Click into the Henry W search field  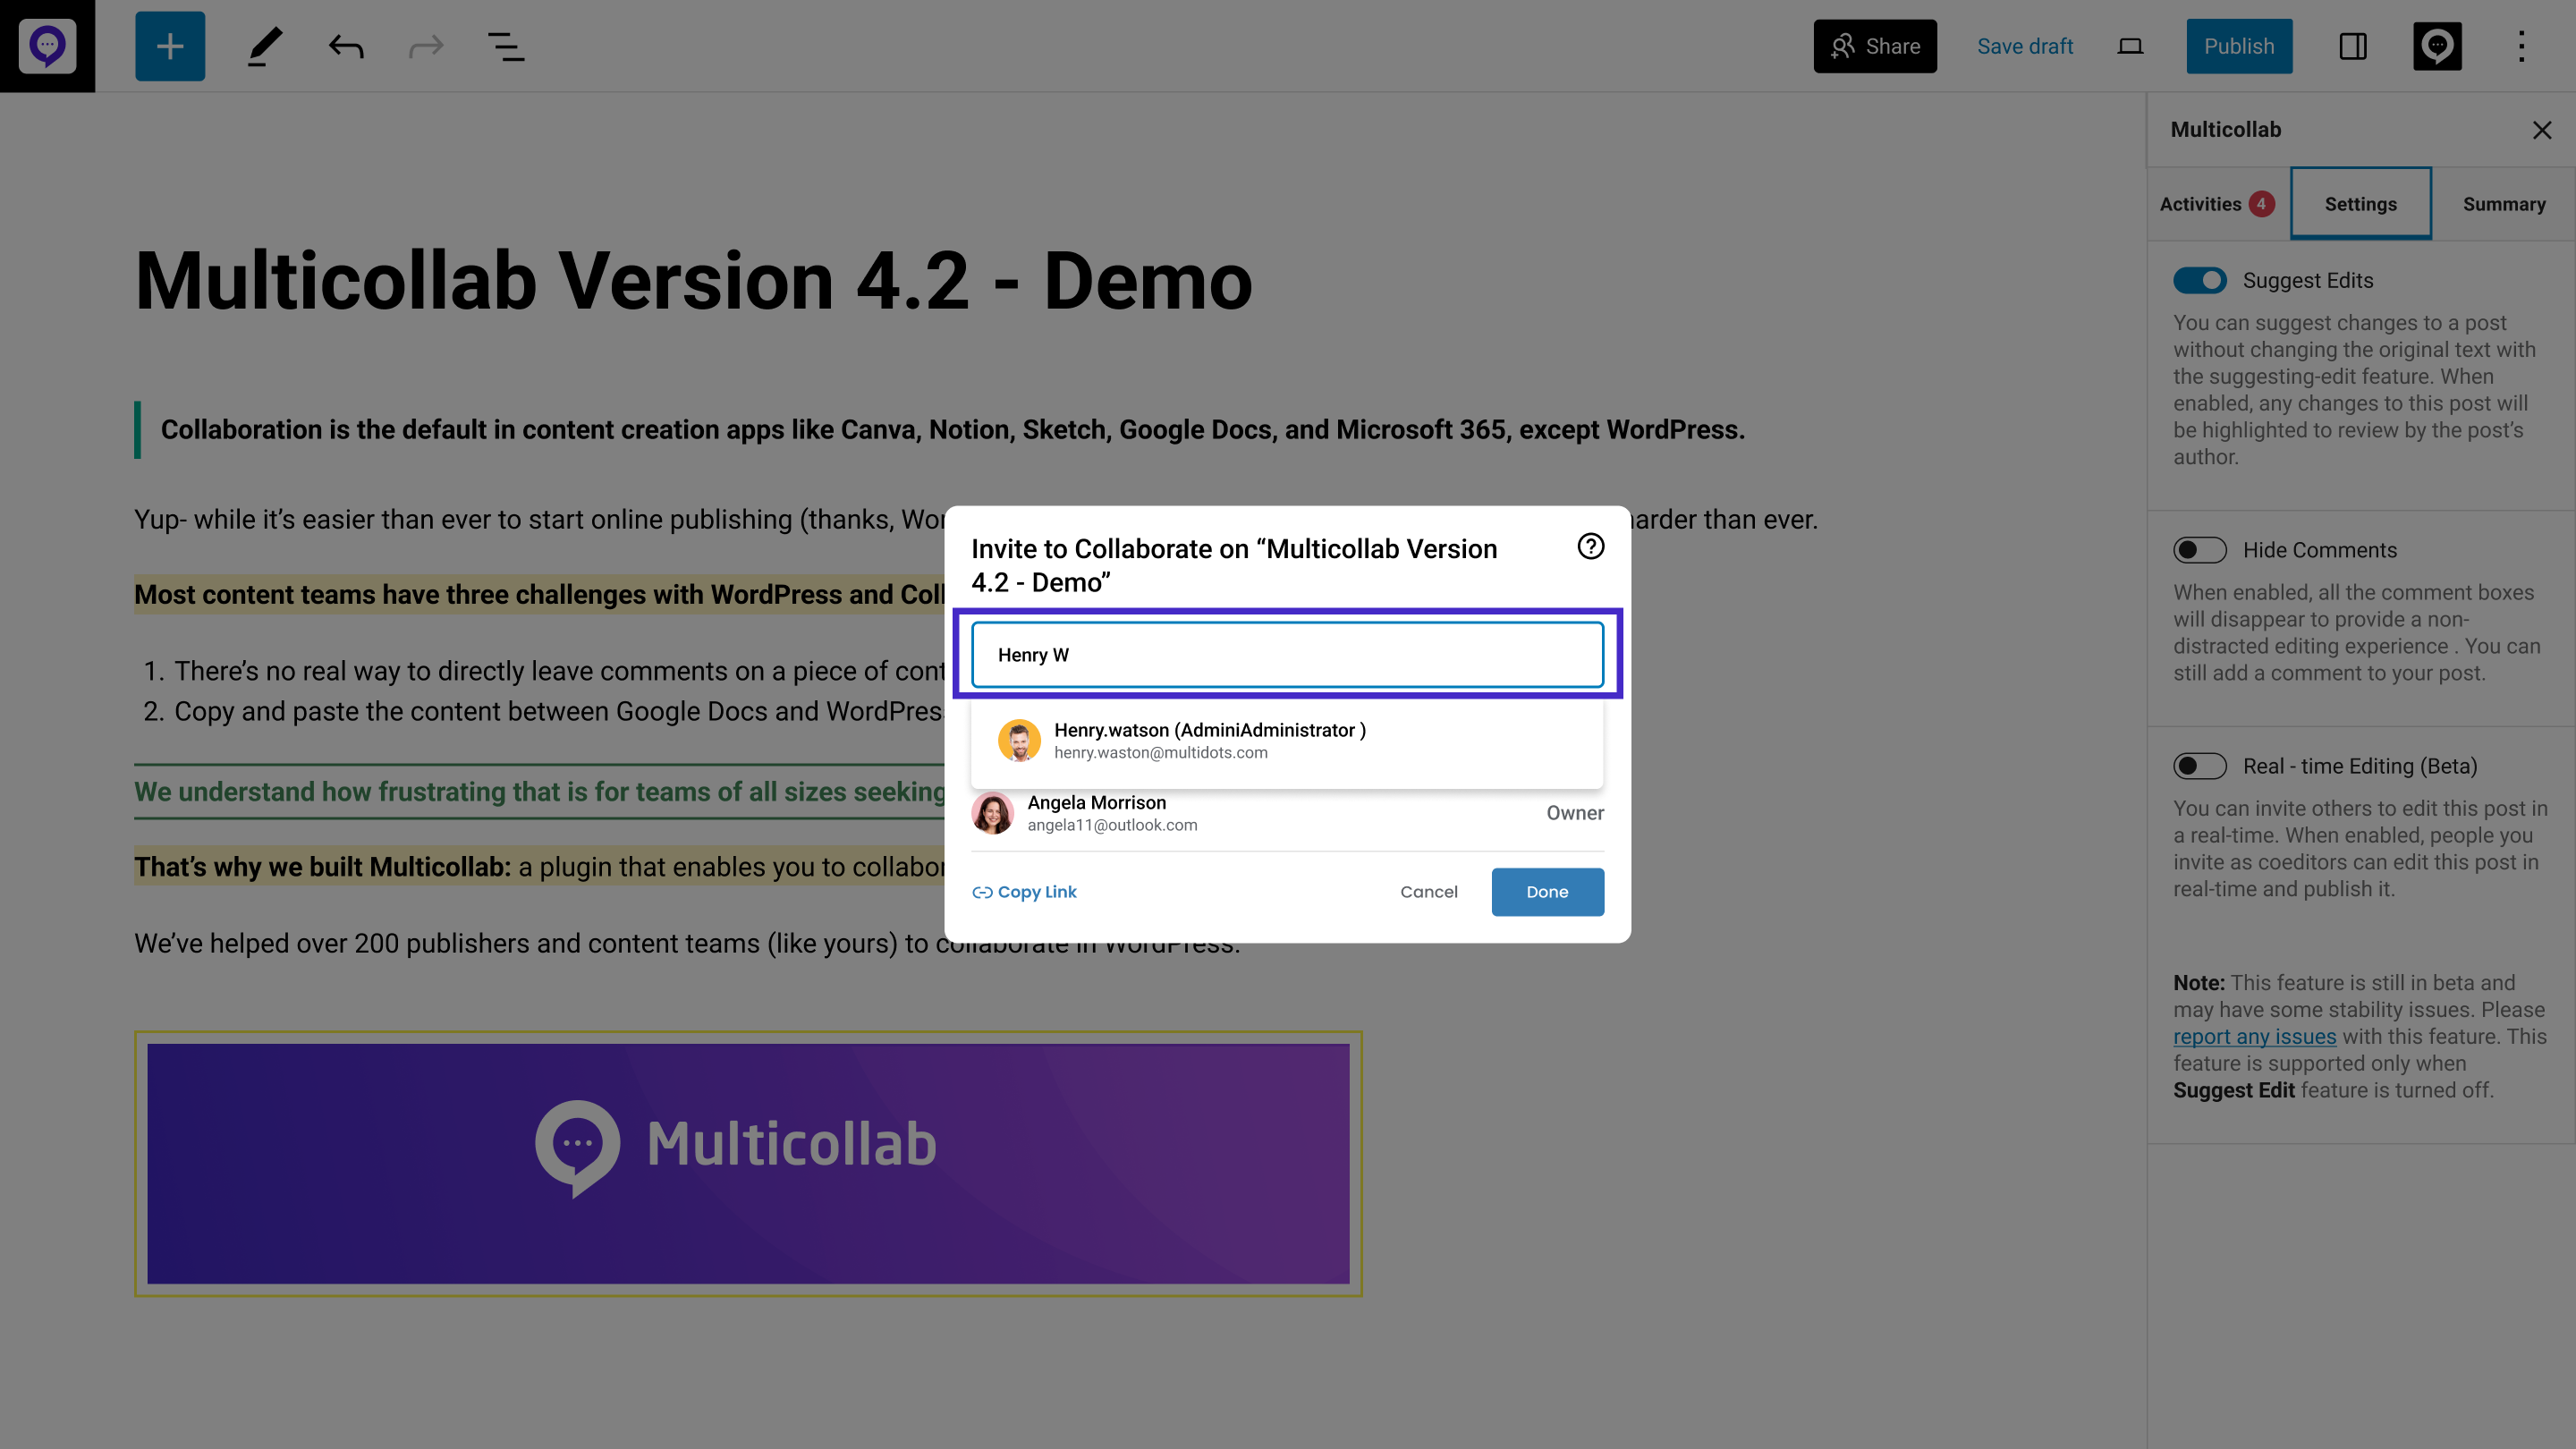[1287, 655]
